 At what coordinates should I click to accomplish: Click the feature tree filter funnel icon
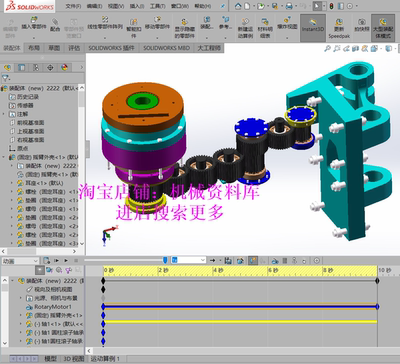[6, 78]
